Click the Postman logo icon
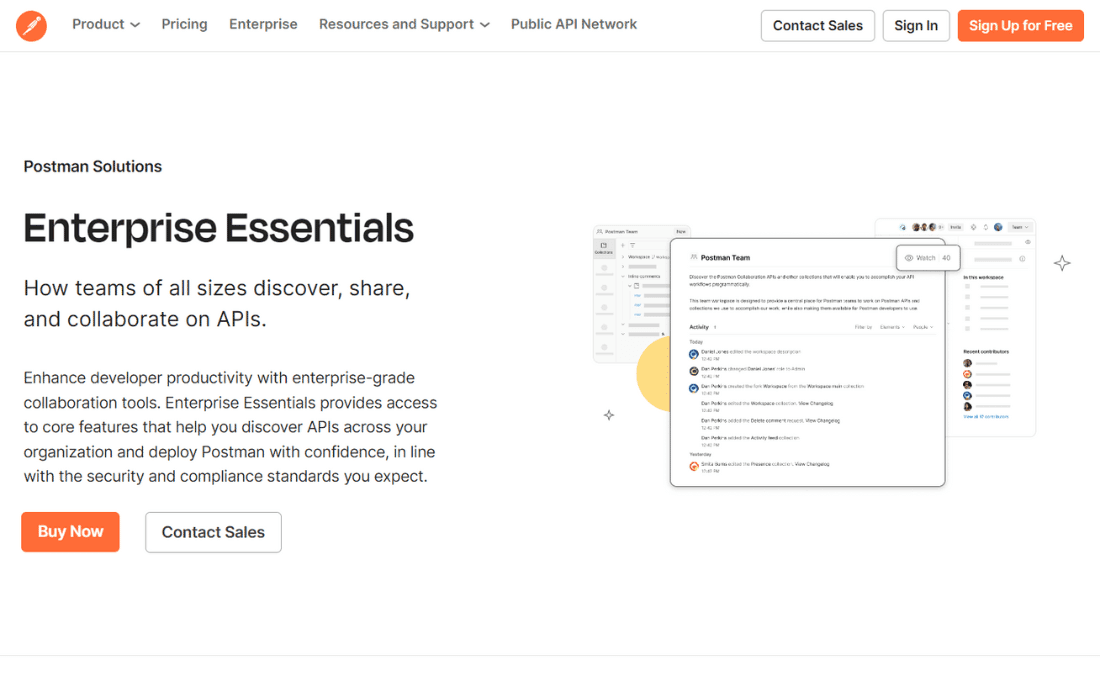The width and height of the screenshot is (1100, 700). tap(32, 26)
